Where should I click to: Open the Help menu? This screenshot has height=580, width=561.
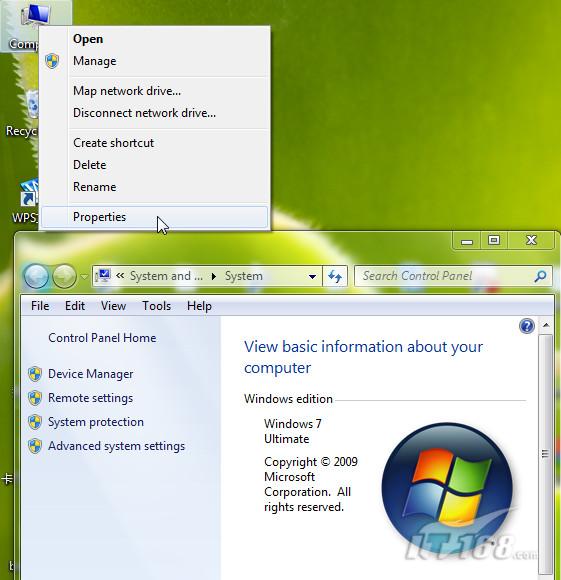(x=199, y=306)
